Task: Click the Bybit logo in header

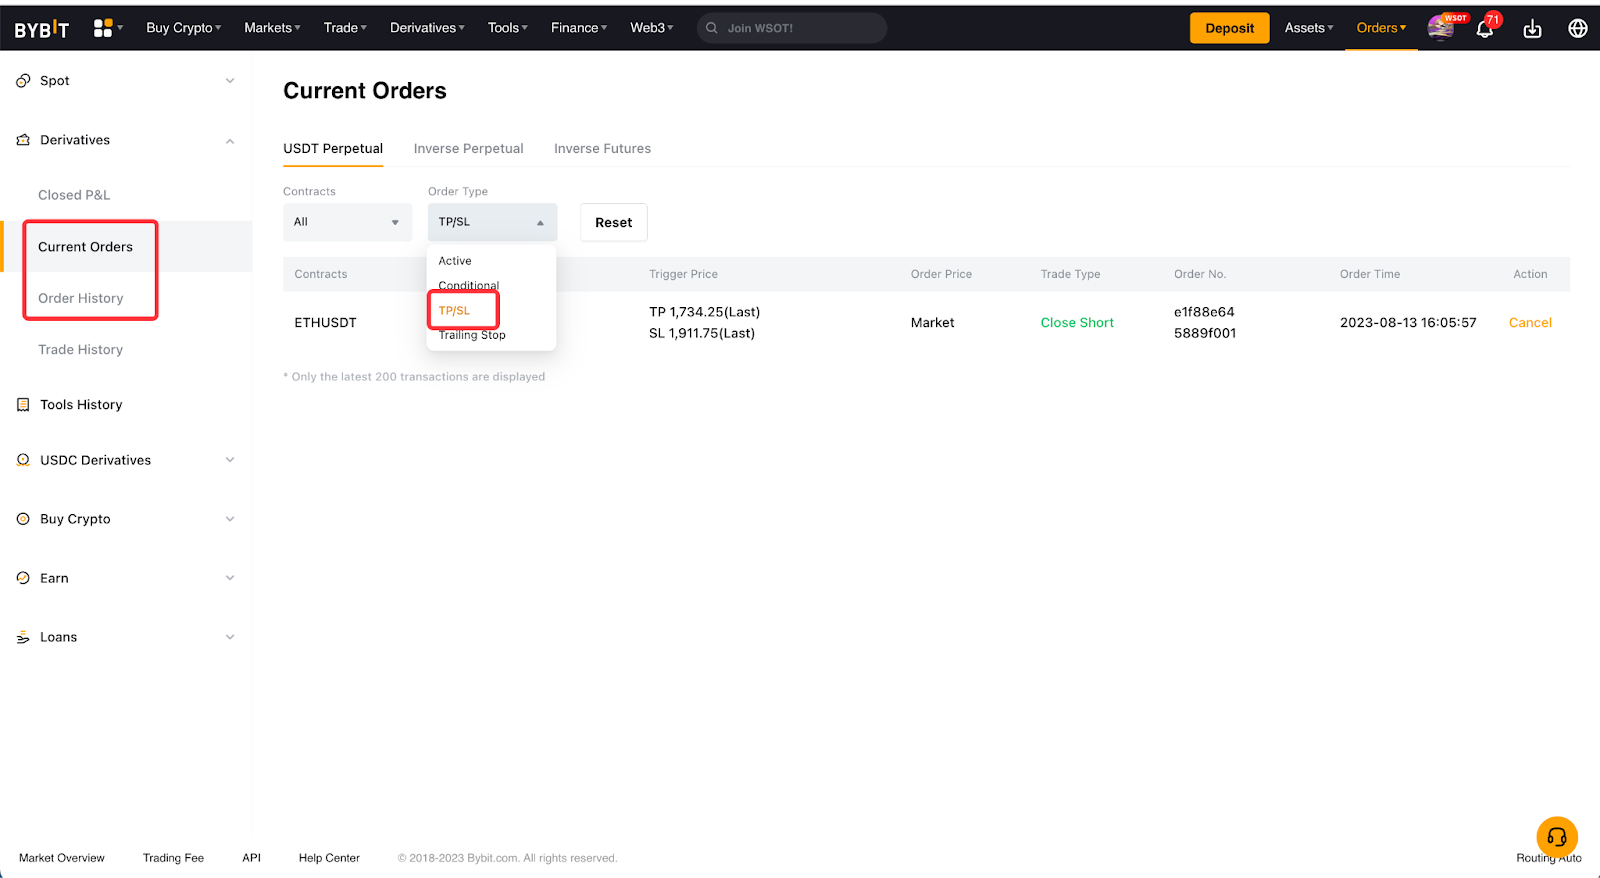Action: (42, 29)
